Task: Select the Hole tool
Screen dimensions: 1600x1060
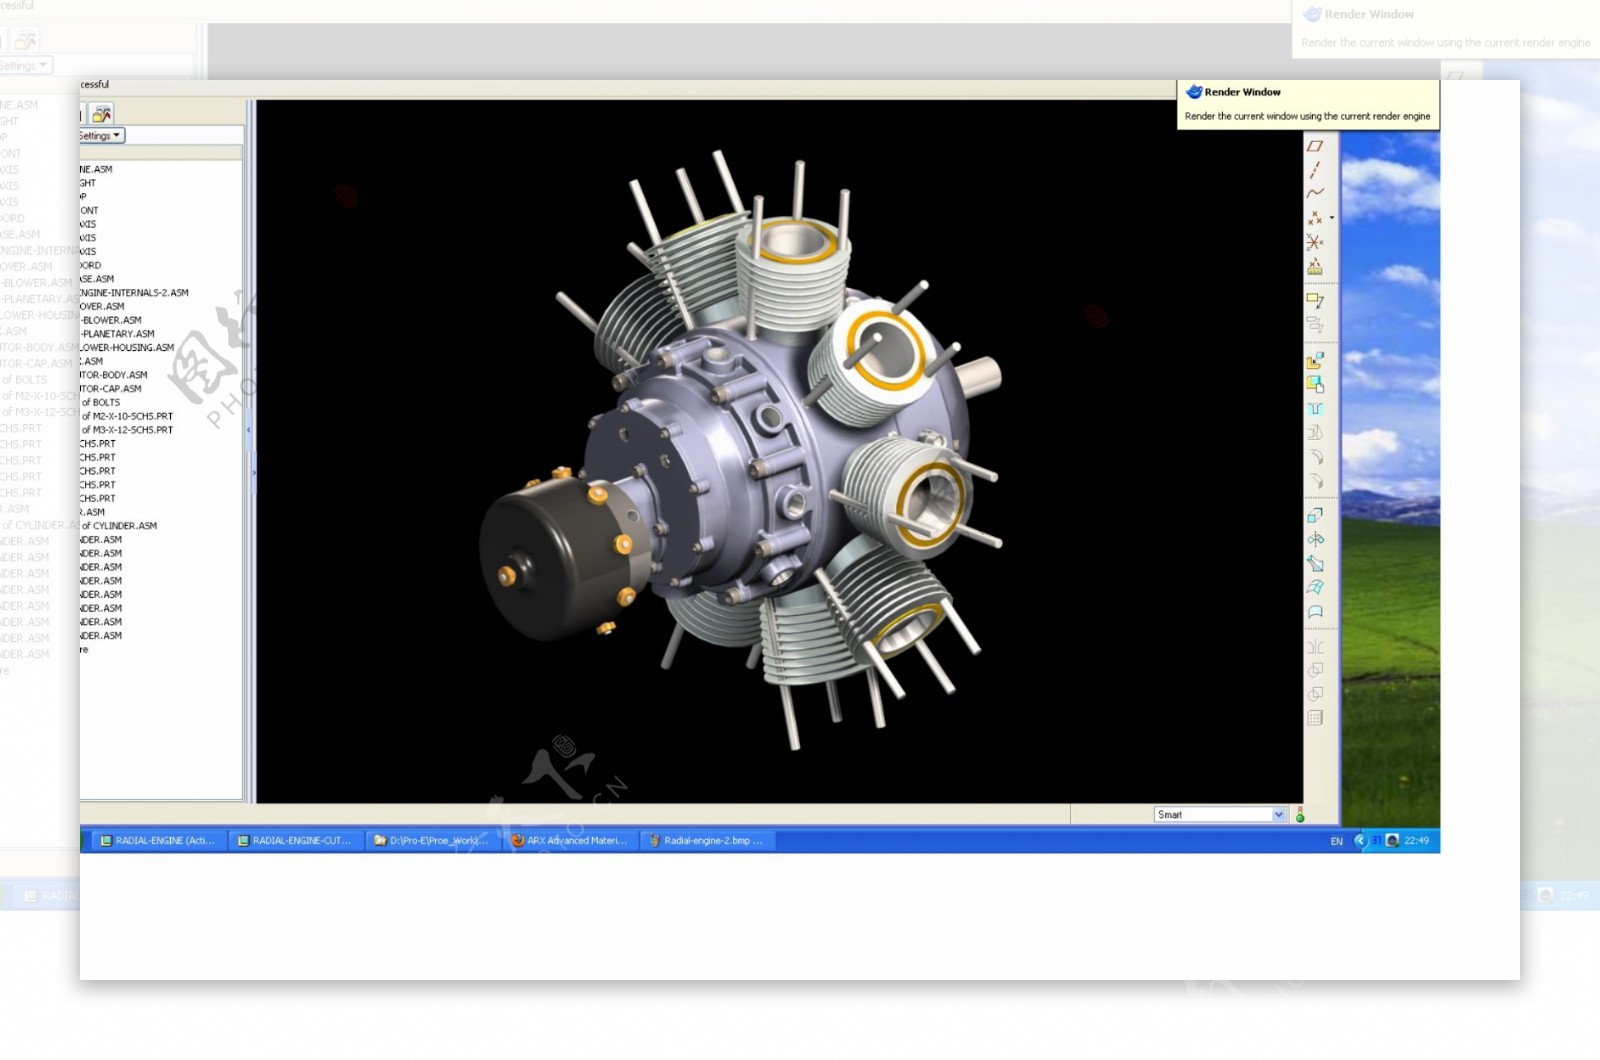Action: coord(1315,409)
